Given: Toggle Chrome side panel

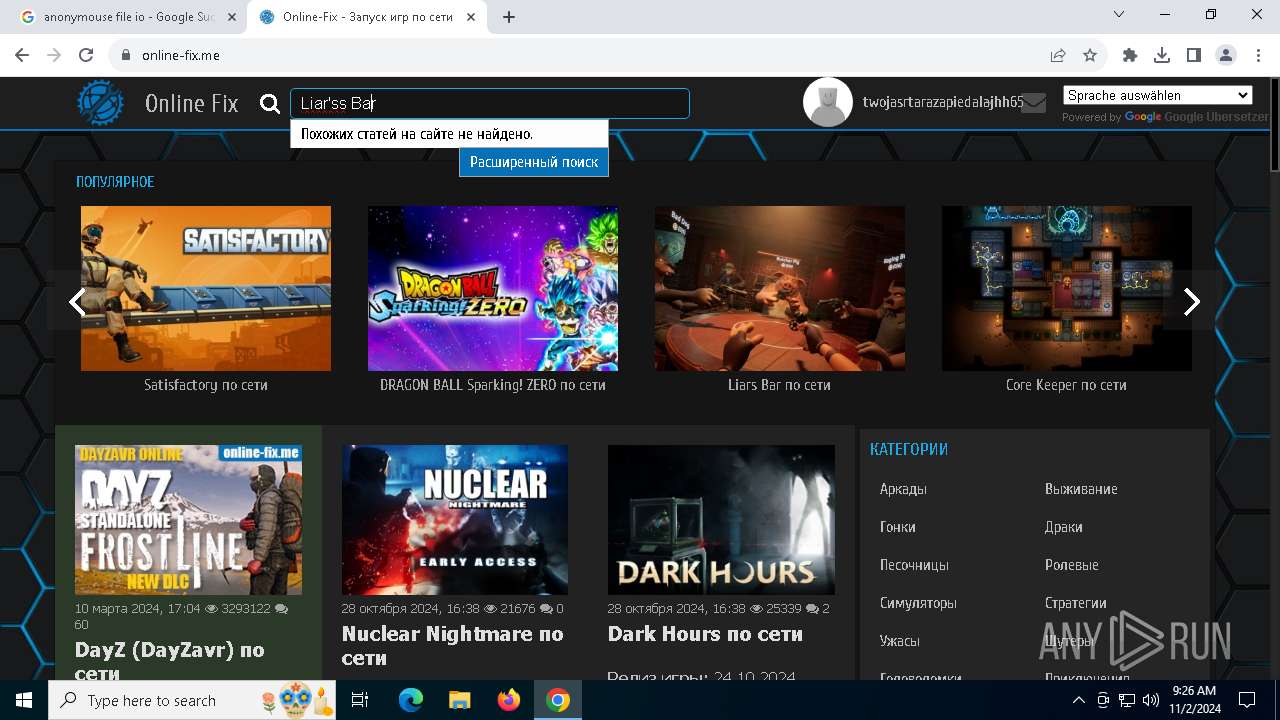Looking at the screenshot, I should (1194, 55).
